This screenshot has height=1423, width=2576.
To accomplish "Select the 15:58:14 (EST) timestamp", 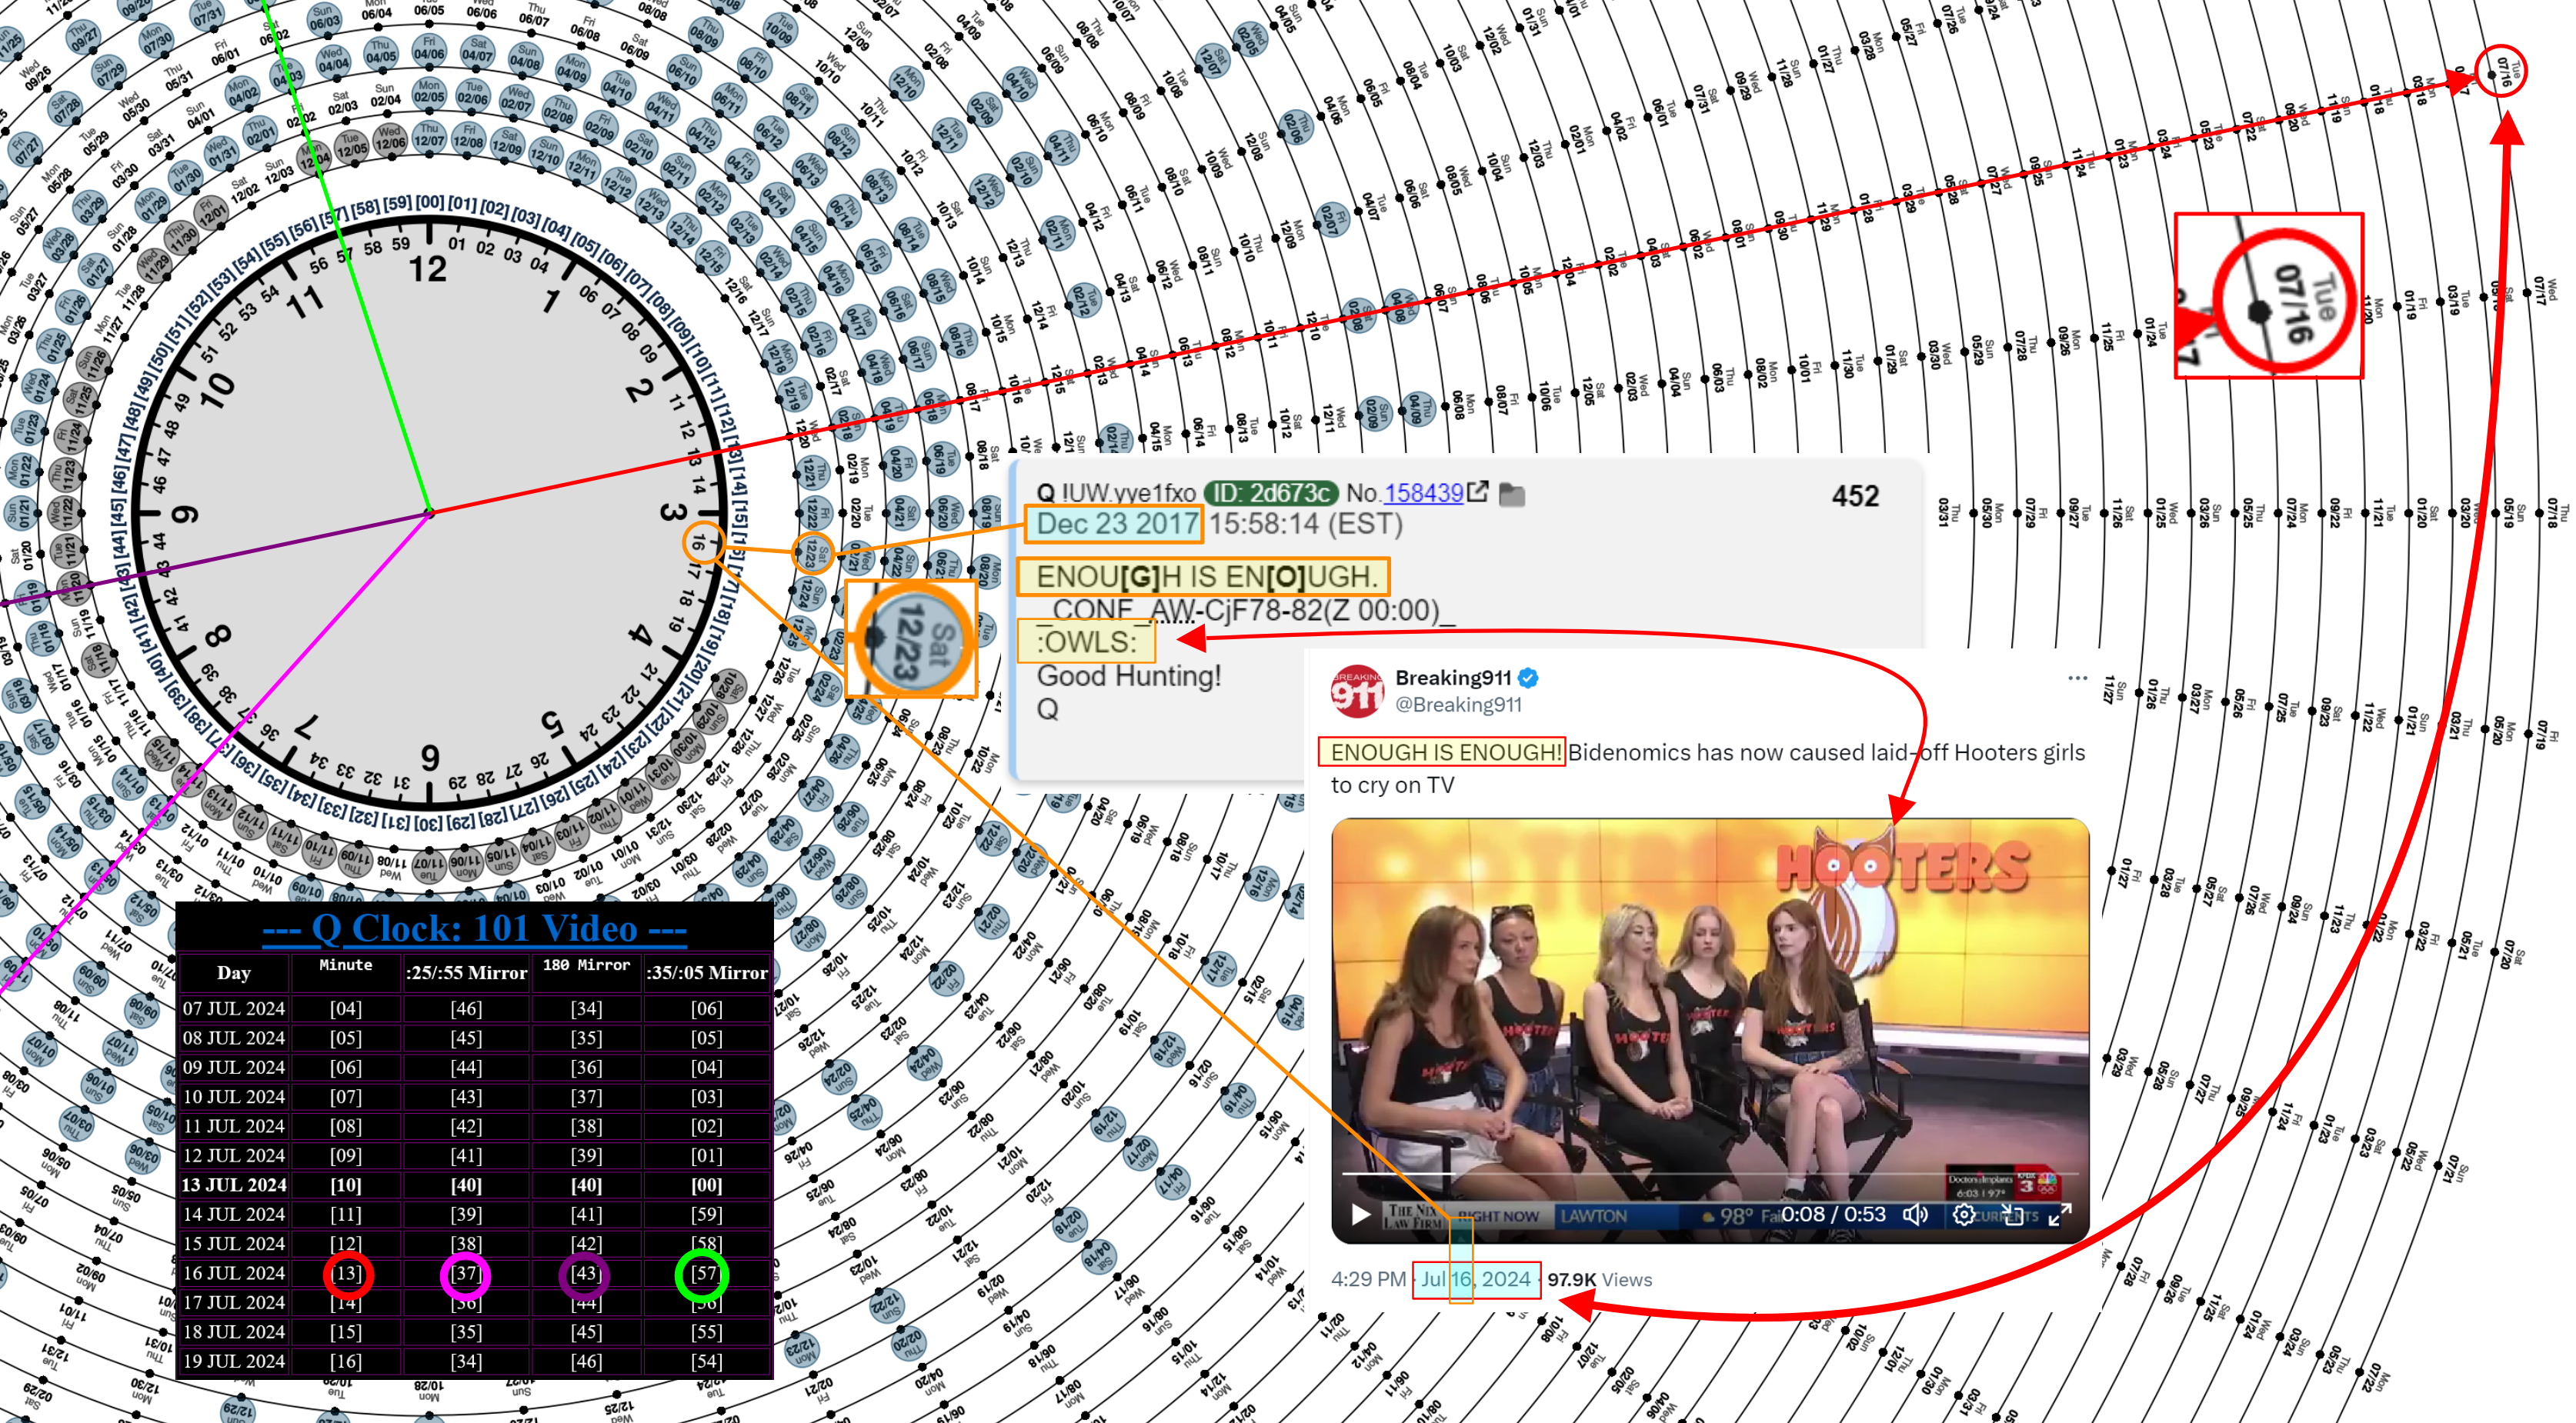I will pos(1305,524).
